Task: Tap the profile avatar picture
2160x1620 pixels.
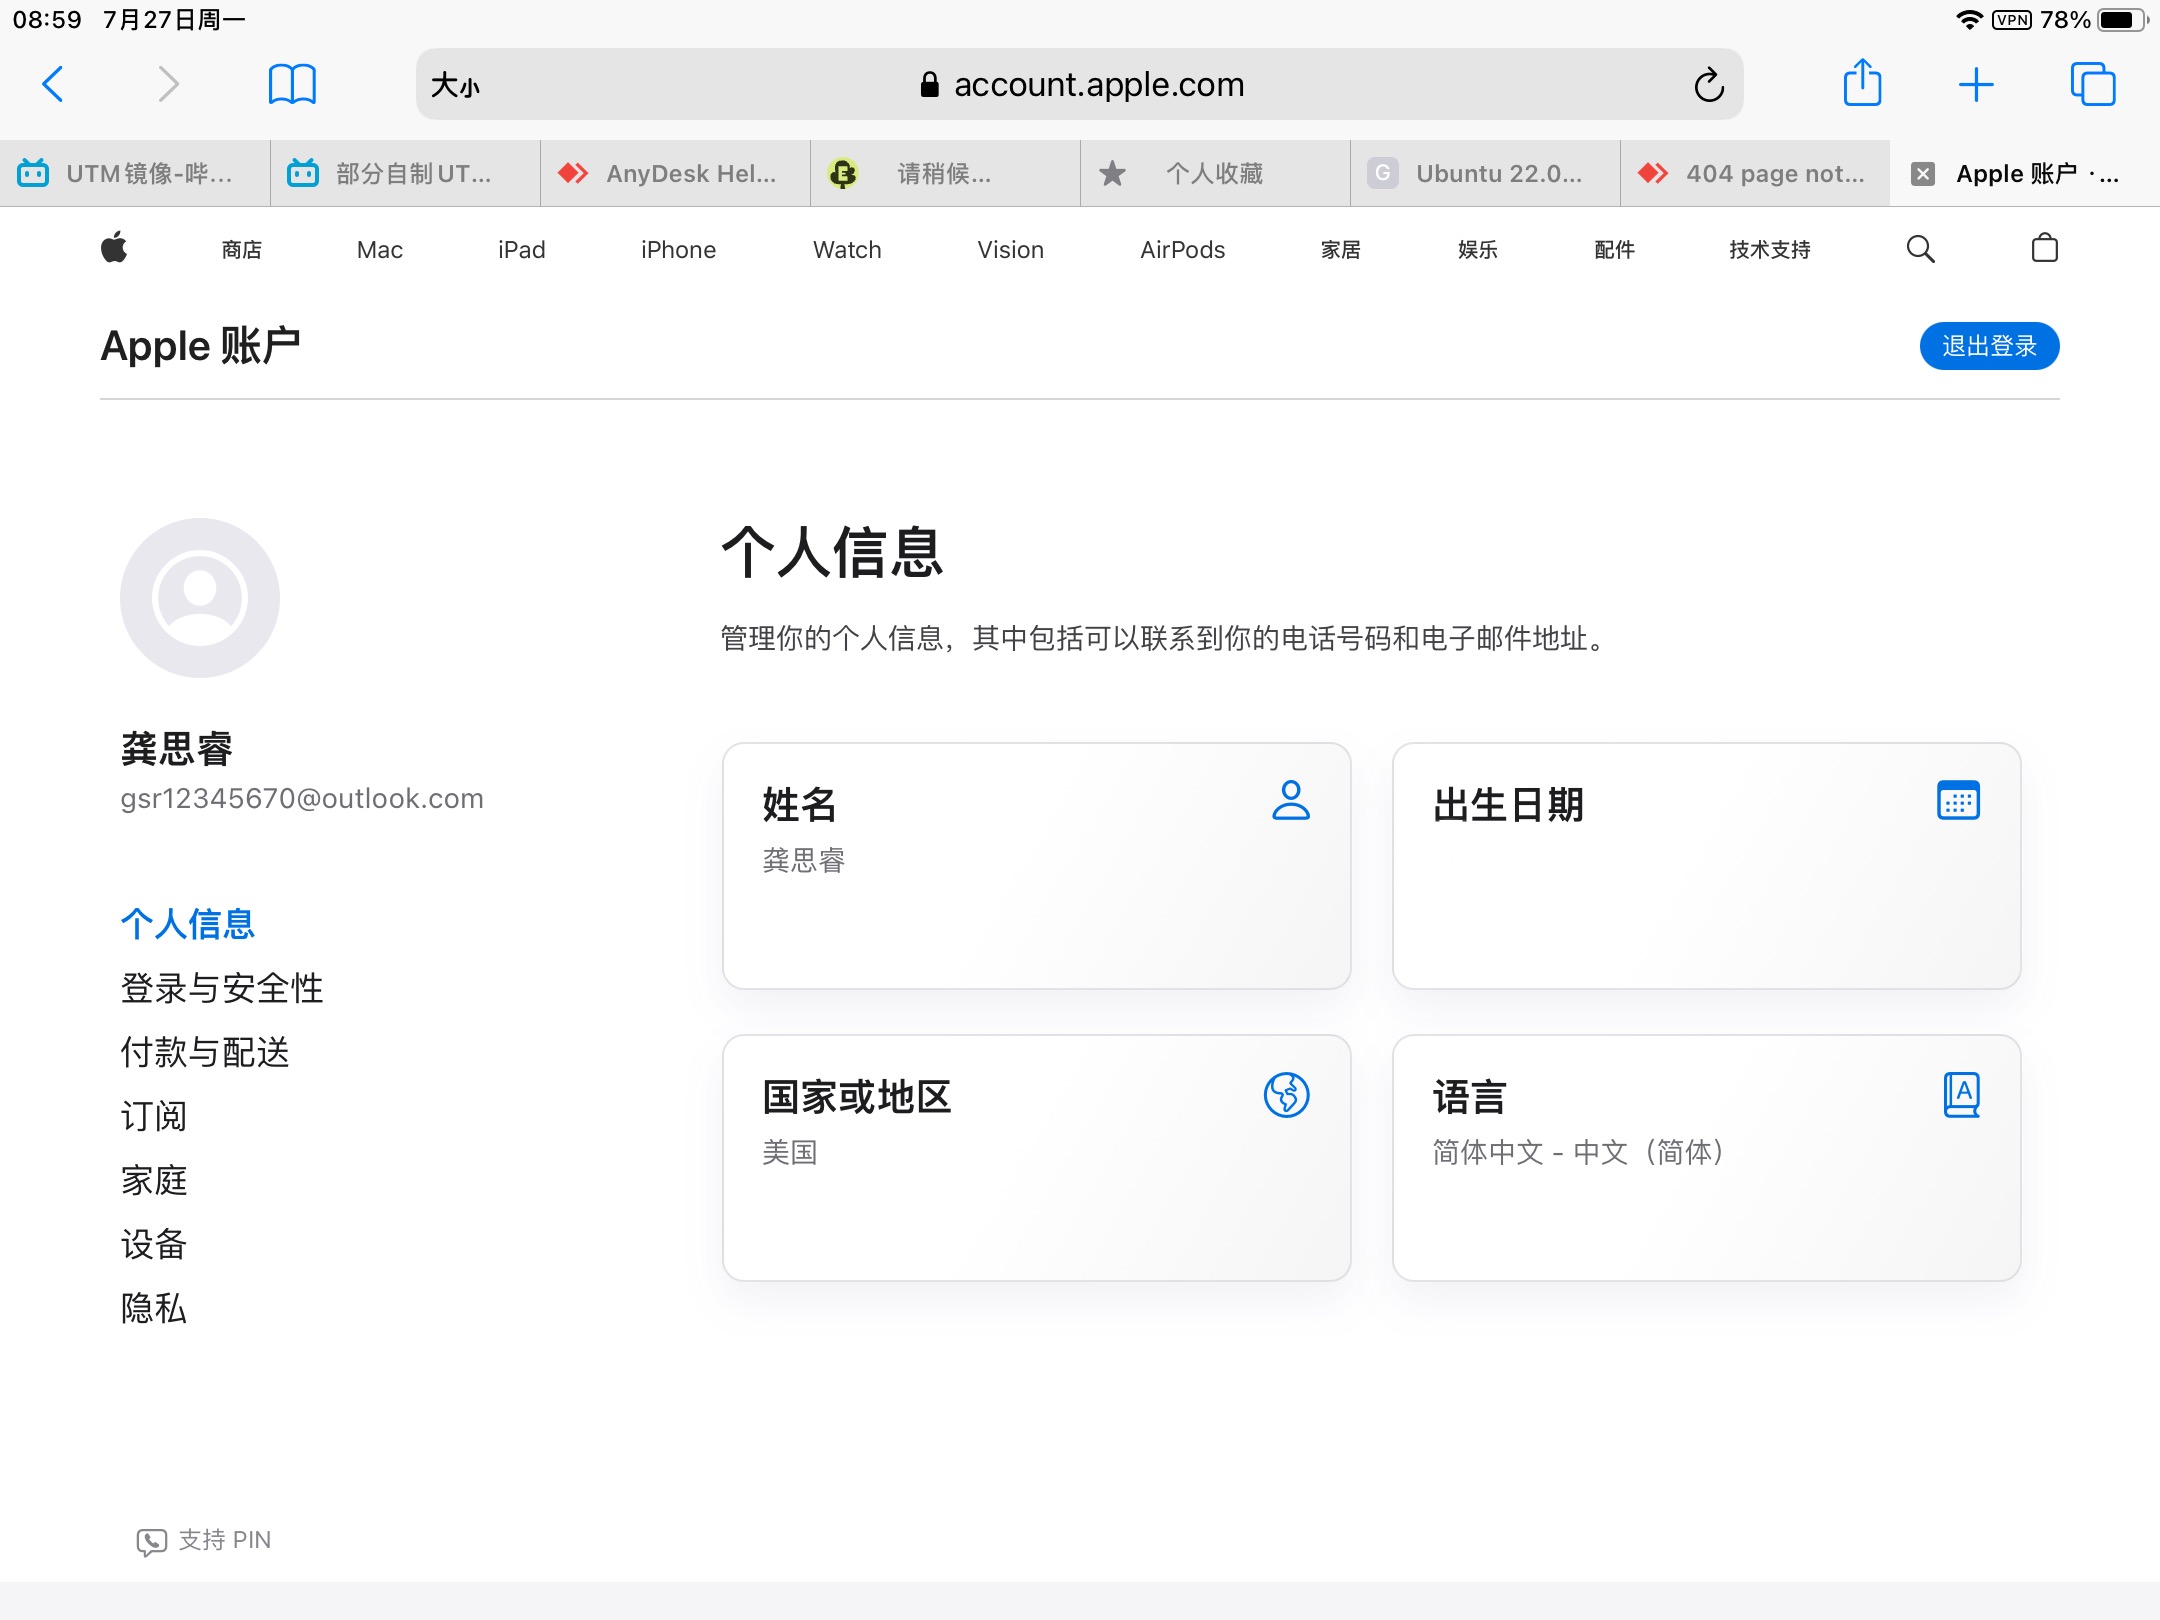Action: (200, 598)
